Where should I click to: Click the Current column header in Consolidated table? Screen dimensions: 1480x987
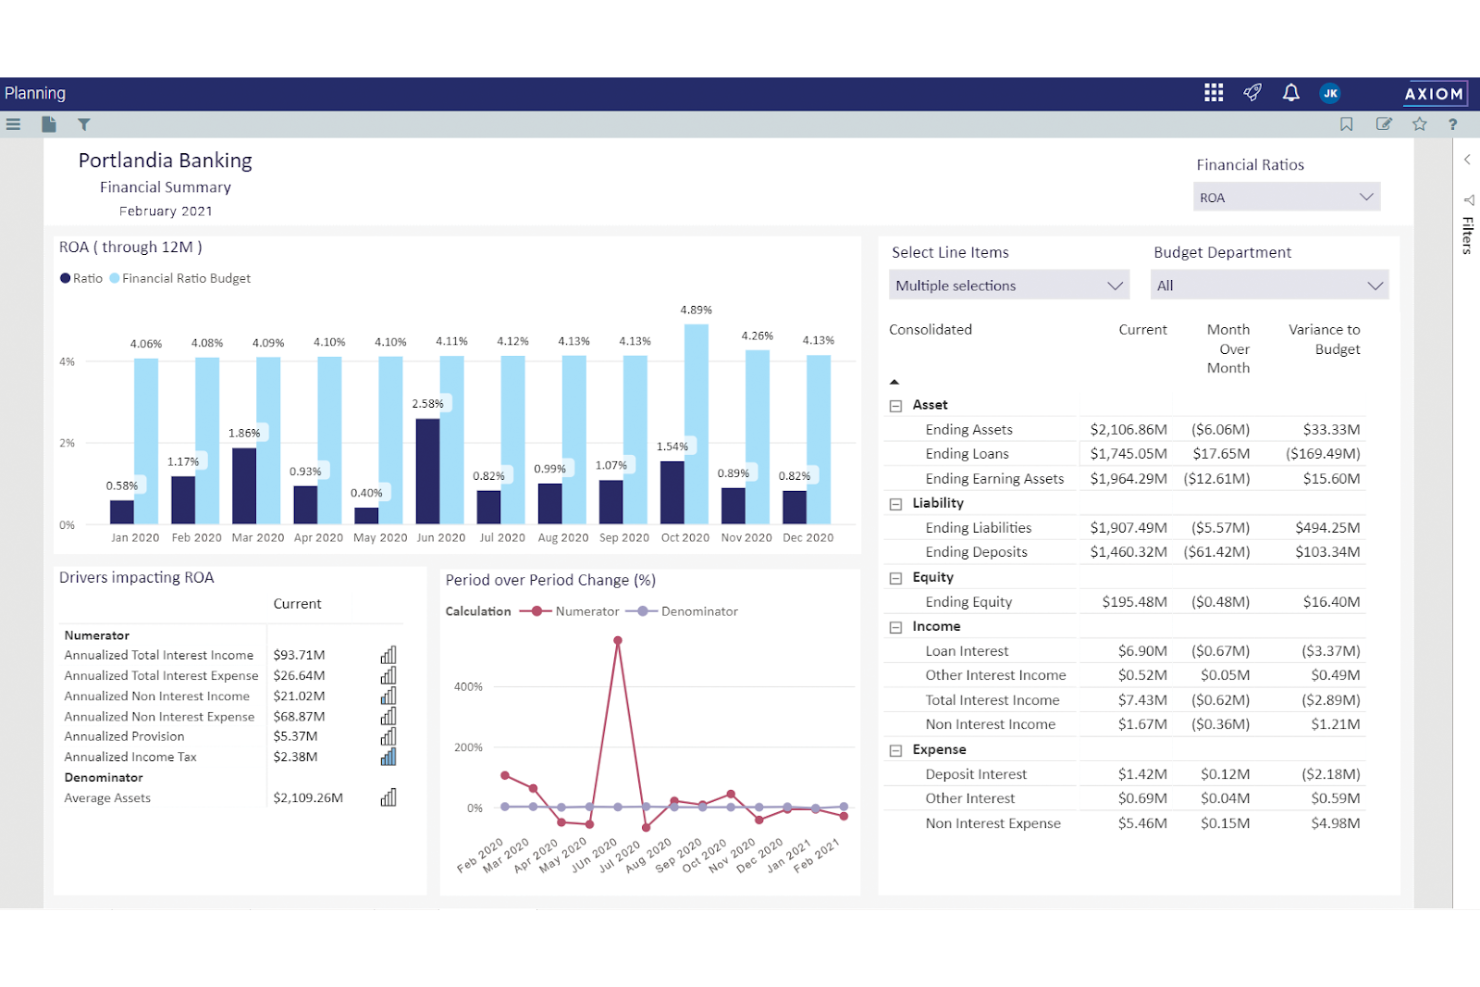(1143, 329)
